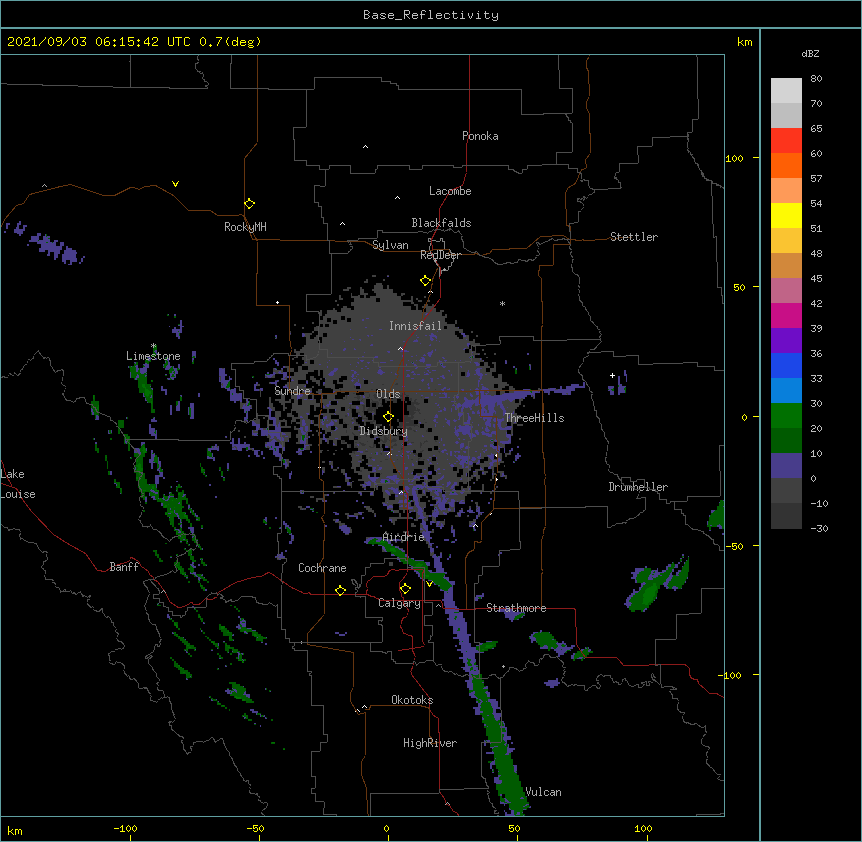
Task: Click the Stettler city label
Action: click(x=634, y=237)
